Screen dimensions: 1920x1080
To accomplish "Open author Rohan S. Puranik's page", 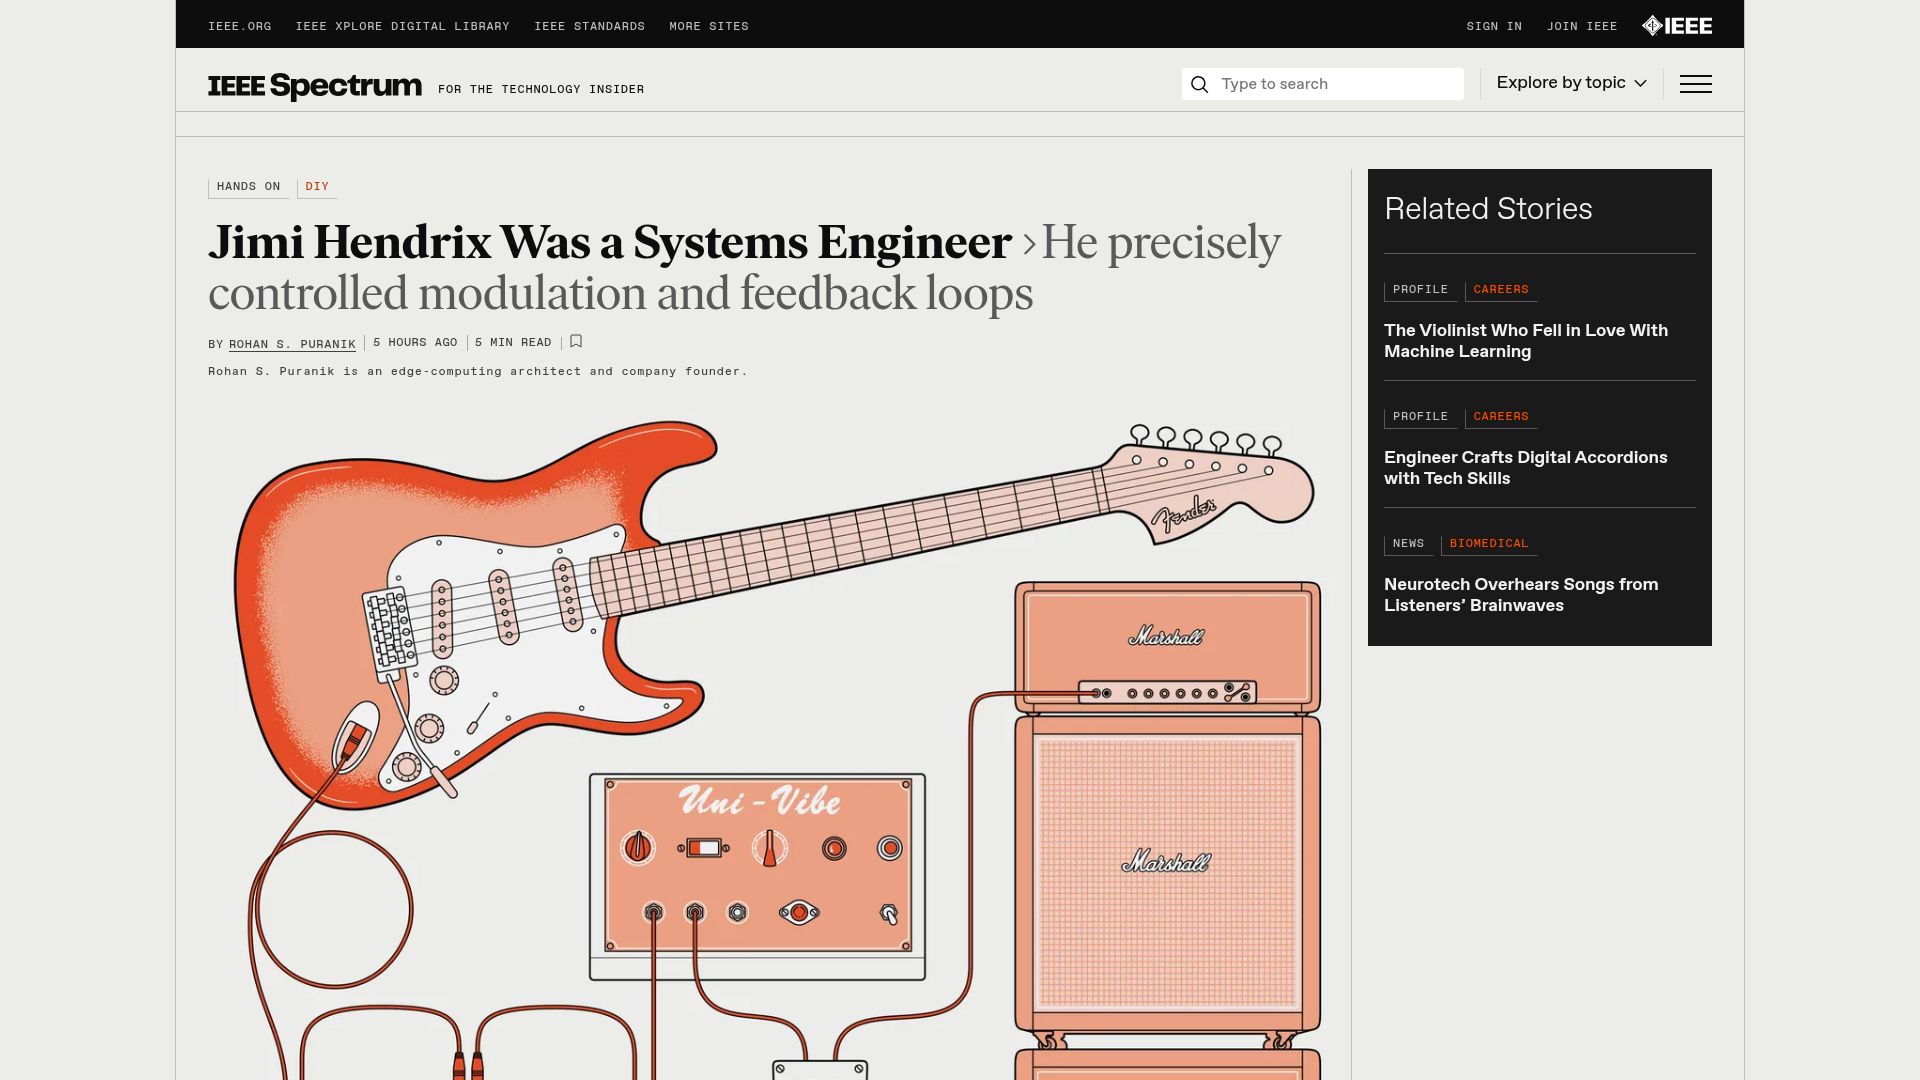I will pyautogui.click(x=292, y=344).
